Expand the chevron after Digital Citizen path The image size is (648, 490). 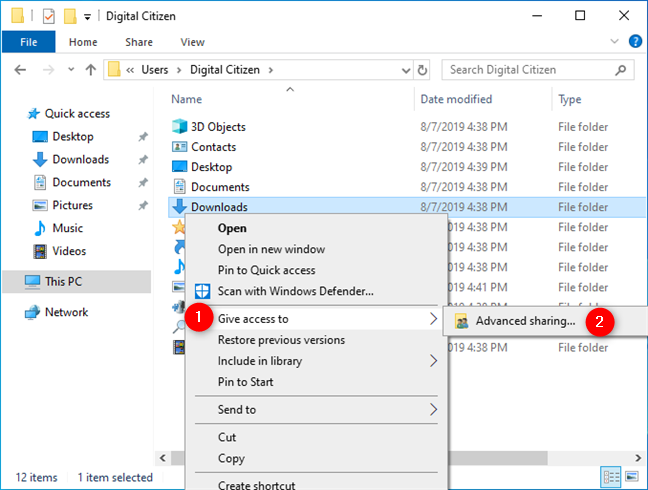[x=271, y=70]
